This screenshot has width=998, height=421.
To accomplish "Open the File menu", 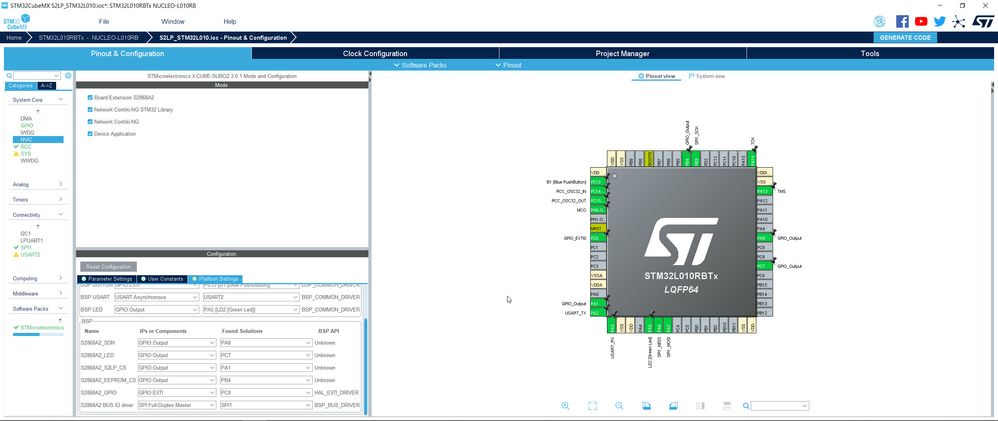I will pos(104,22).
